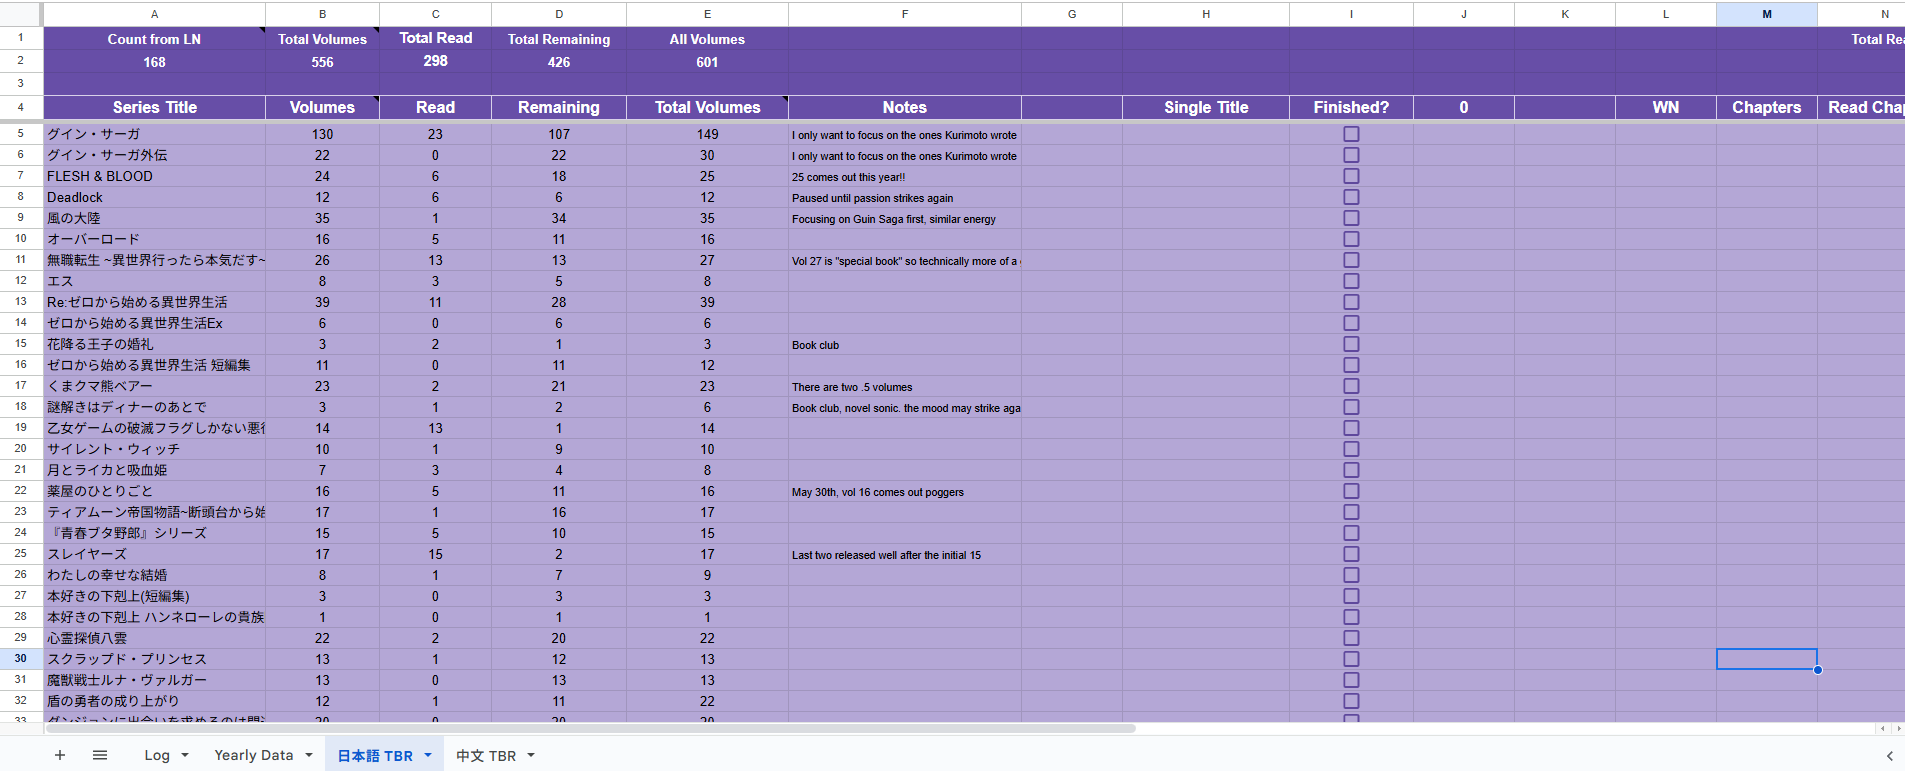Click the Total Read value 298
This screenshot has height=771, width=1905.
click(435, 61)
